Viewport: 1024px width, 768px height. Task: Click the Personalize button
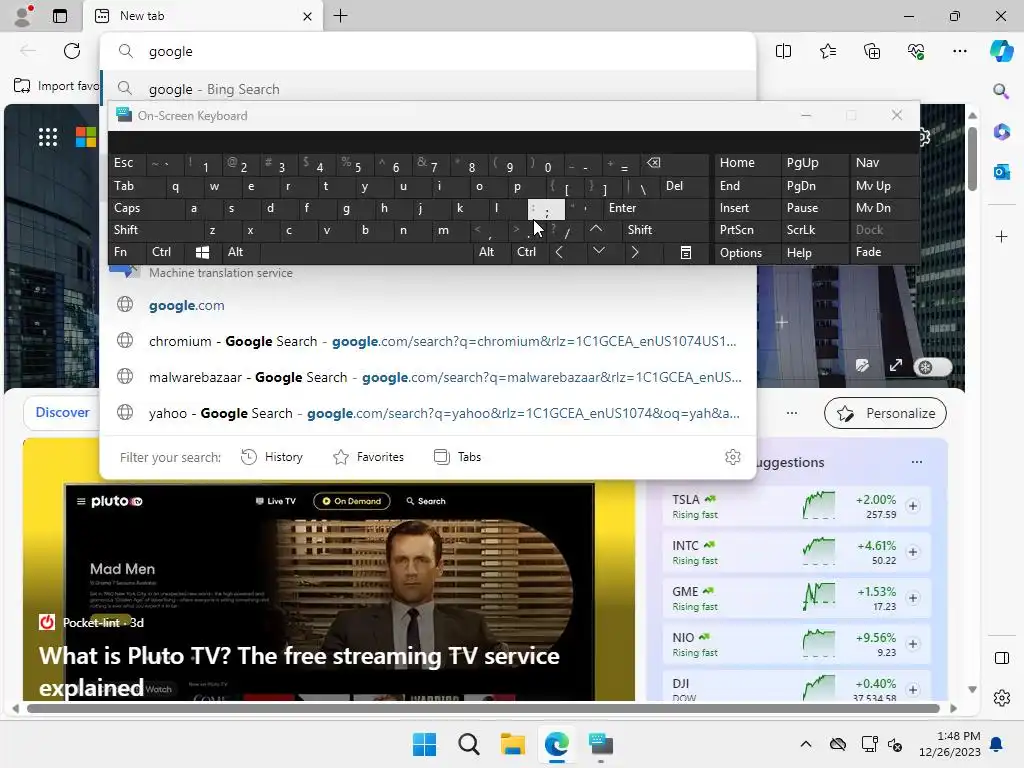(x=886, y=413)
